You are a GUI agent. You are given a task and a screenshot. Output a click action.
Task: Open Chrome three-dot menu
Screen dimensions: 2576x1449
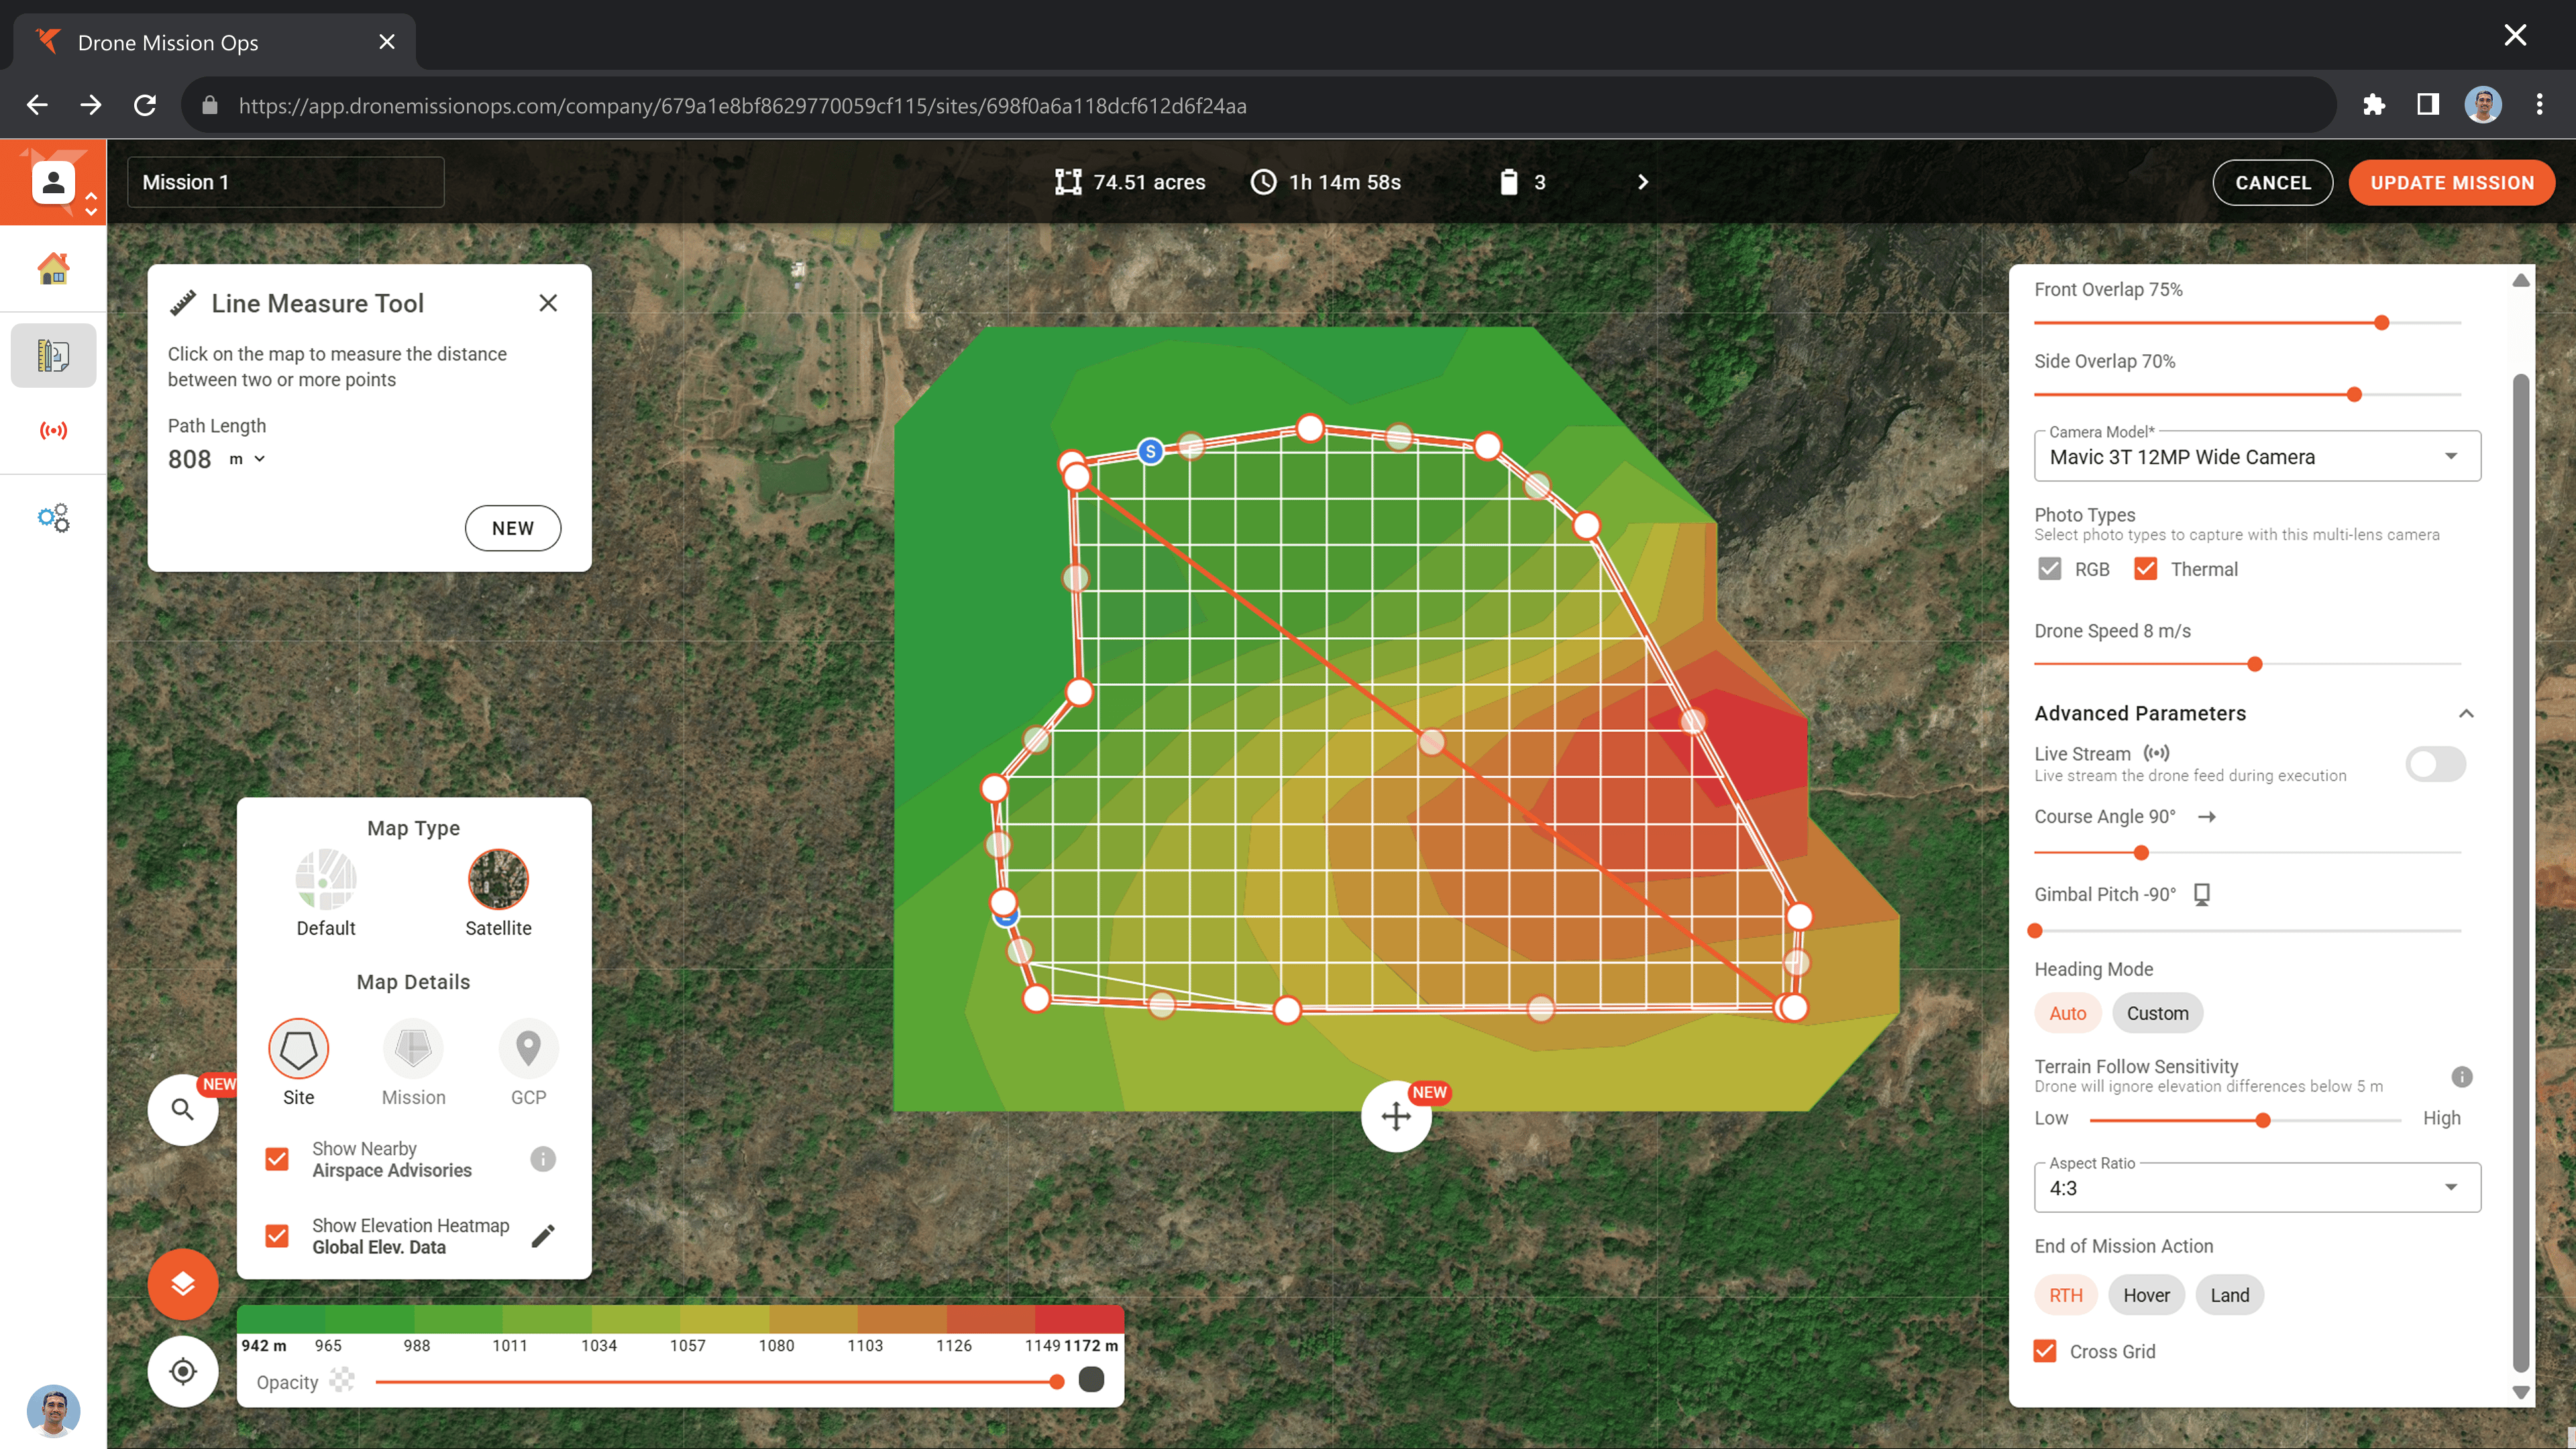(2539, 105)
